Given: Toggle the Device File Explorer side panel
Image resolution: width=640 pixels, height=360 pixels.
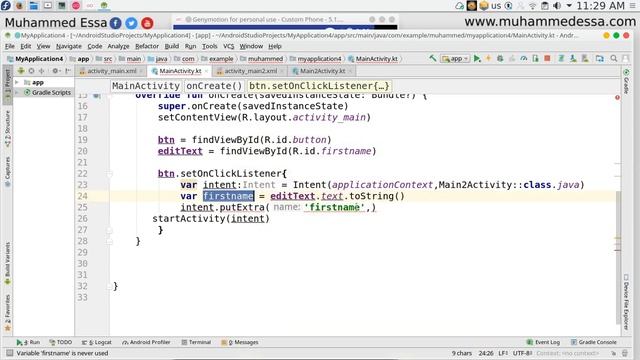Looking at the screenshot, I should point(626,302).
